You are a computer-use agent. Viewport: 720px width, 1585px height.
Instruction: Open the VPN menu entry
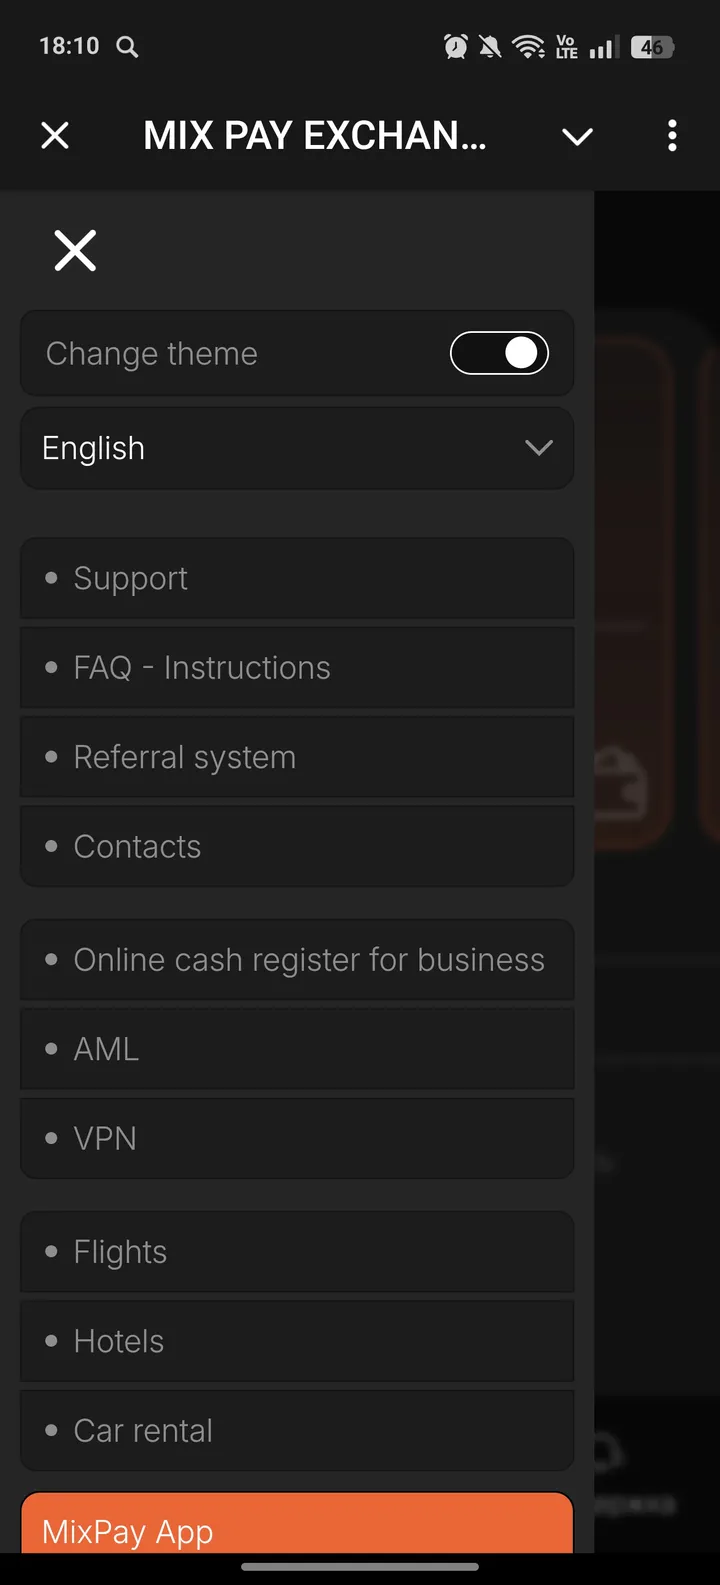(x=296, y=1138)
